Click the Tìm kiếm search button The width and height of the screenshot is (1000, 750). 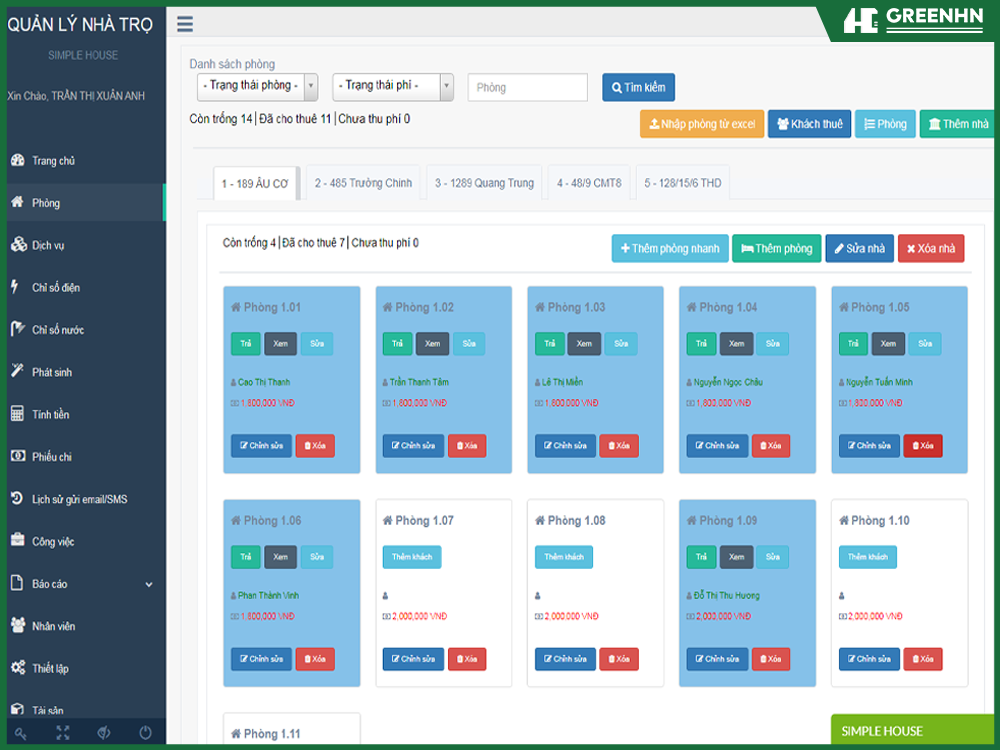coord(638,88)
